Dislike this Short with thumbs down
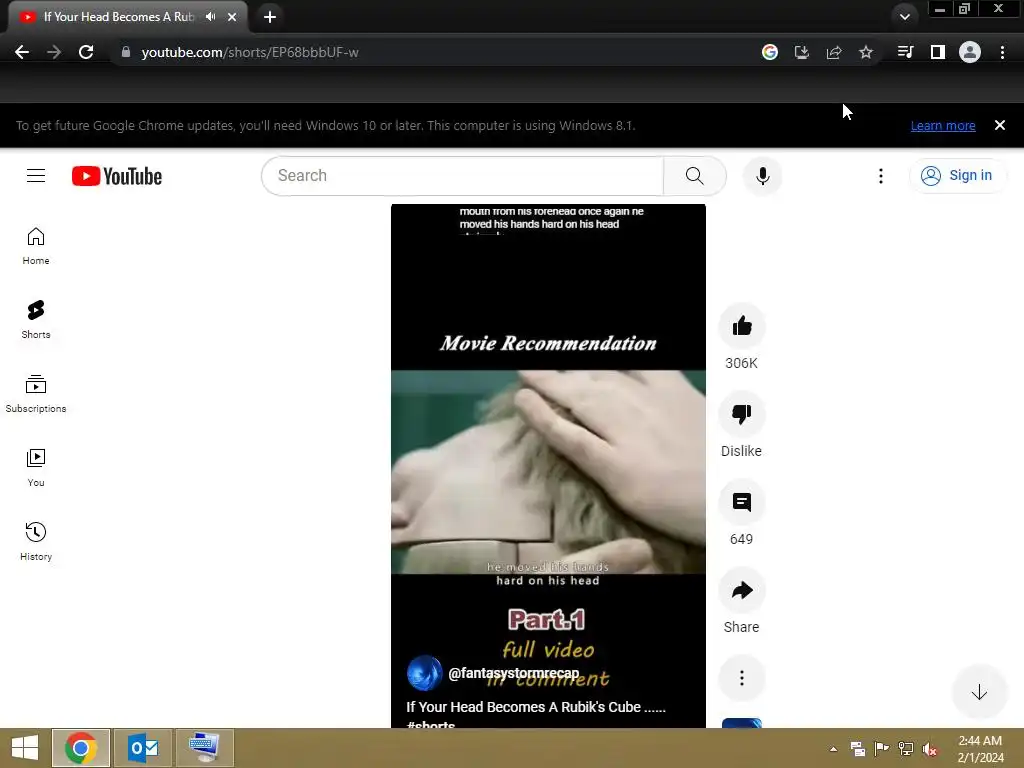Viewport: 1024px width, 768px height. [x=741, y=414]
